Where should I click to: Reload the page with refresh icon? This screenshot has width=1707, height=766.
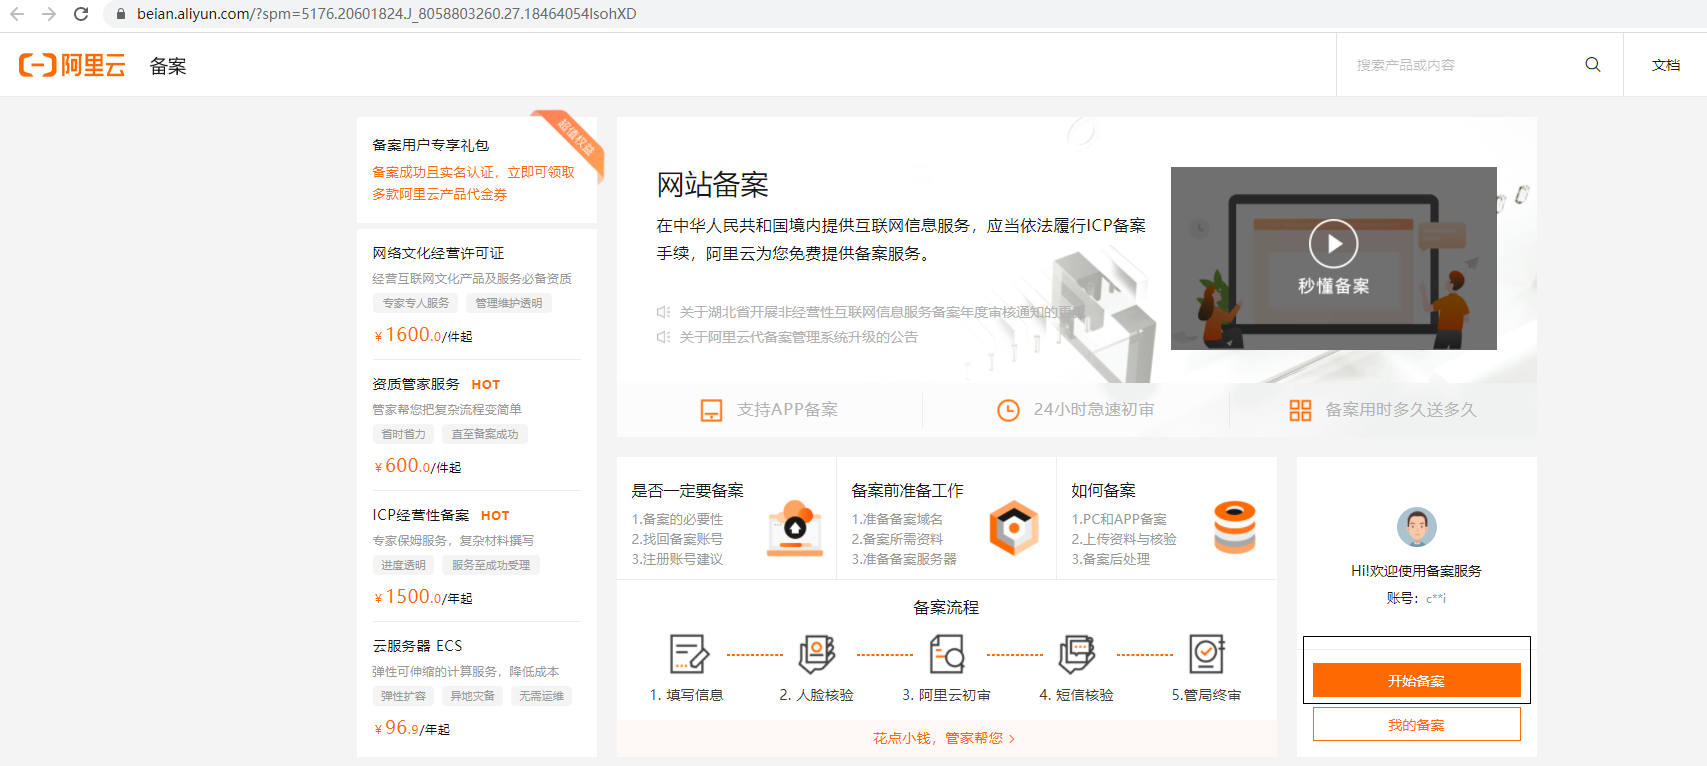tap(81, 14)
